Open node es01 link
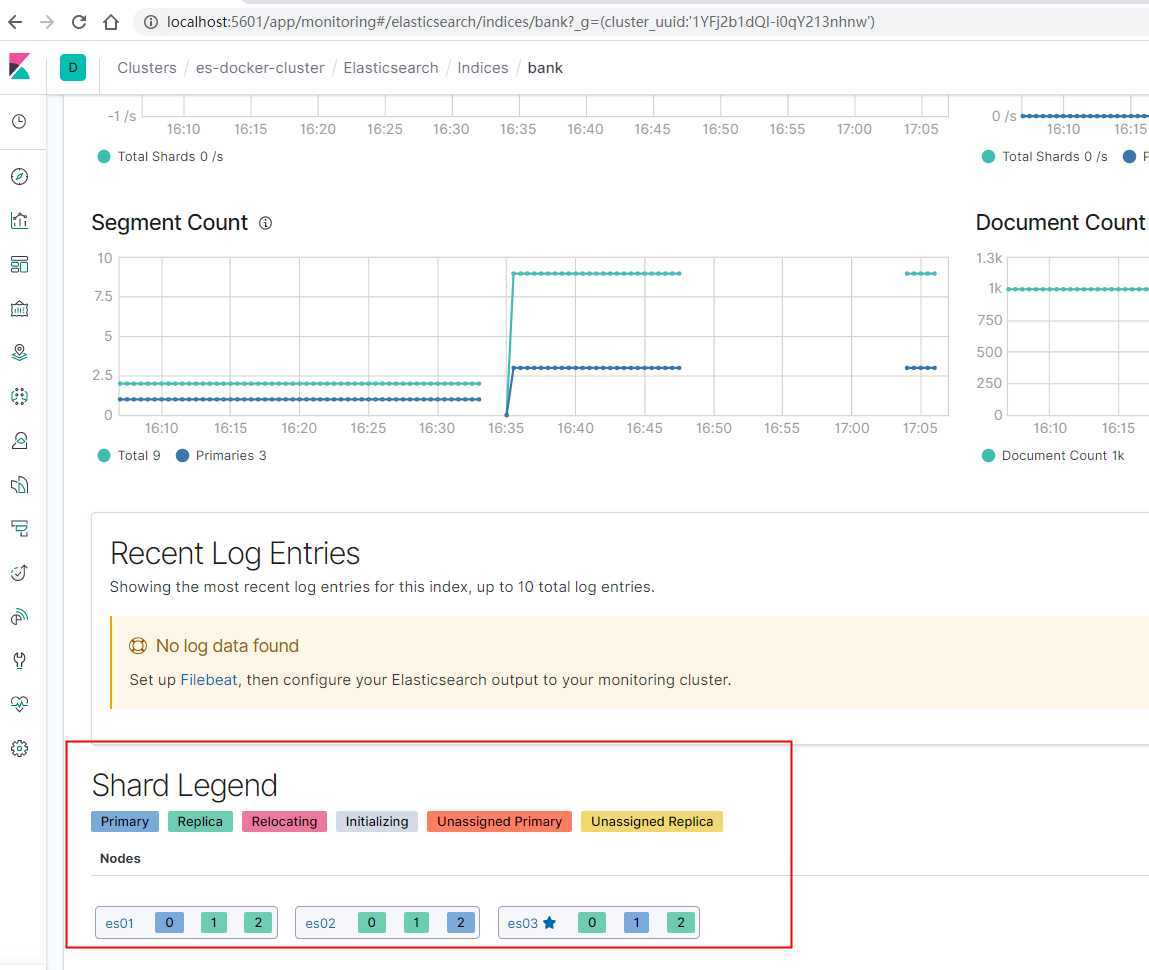This screenshot has height=970, width=1149. [x=119, y=923]
